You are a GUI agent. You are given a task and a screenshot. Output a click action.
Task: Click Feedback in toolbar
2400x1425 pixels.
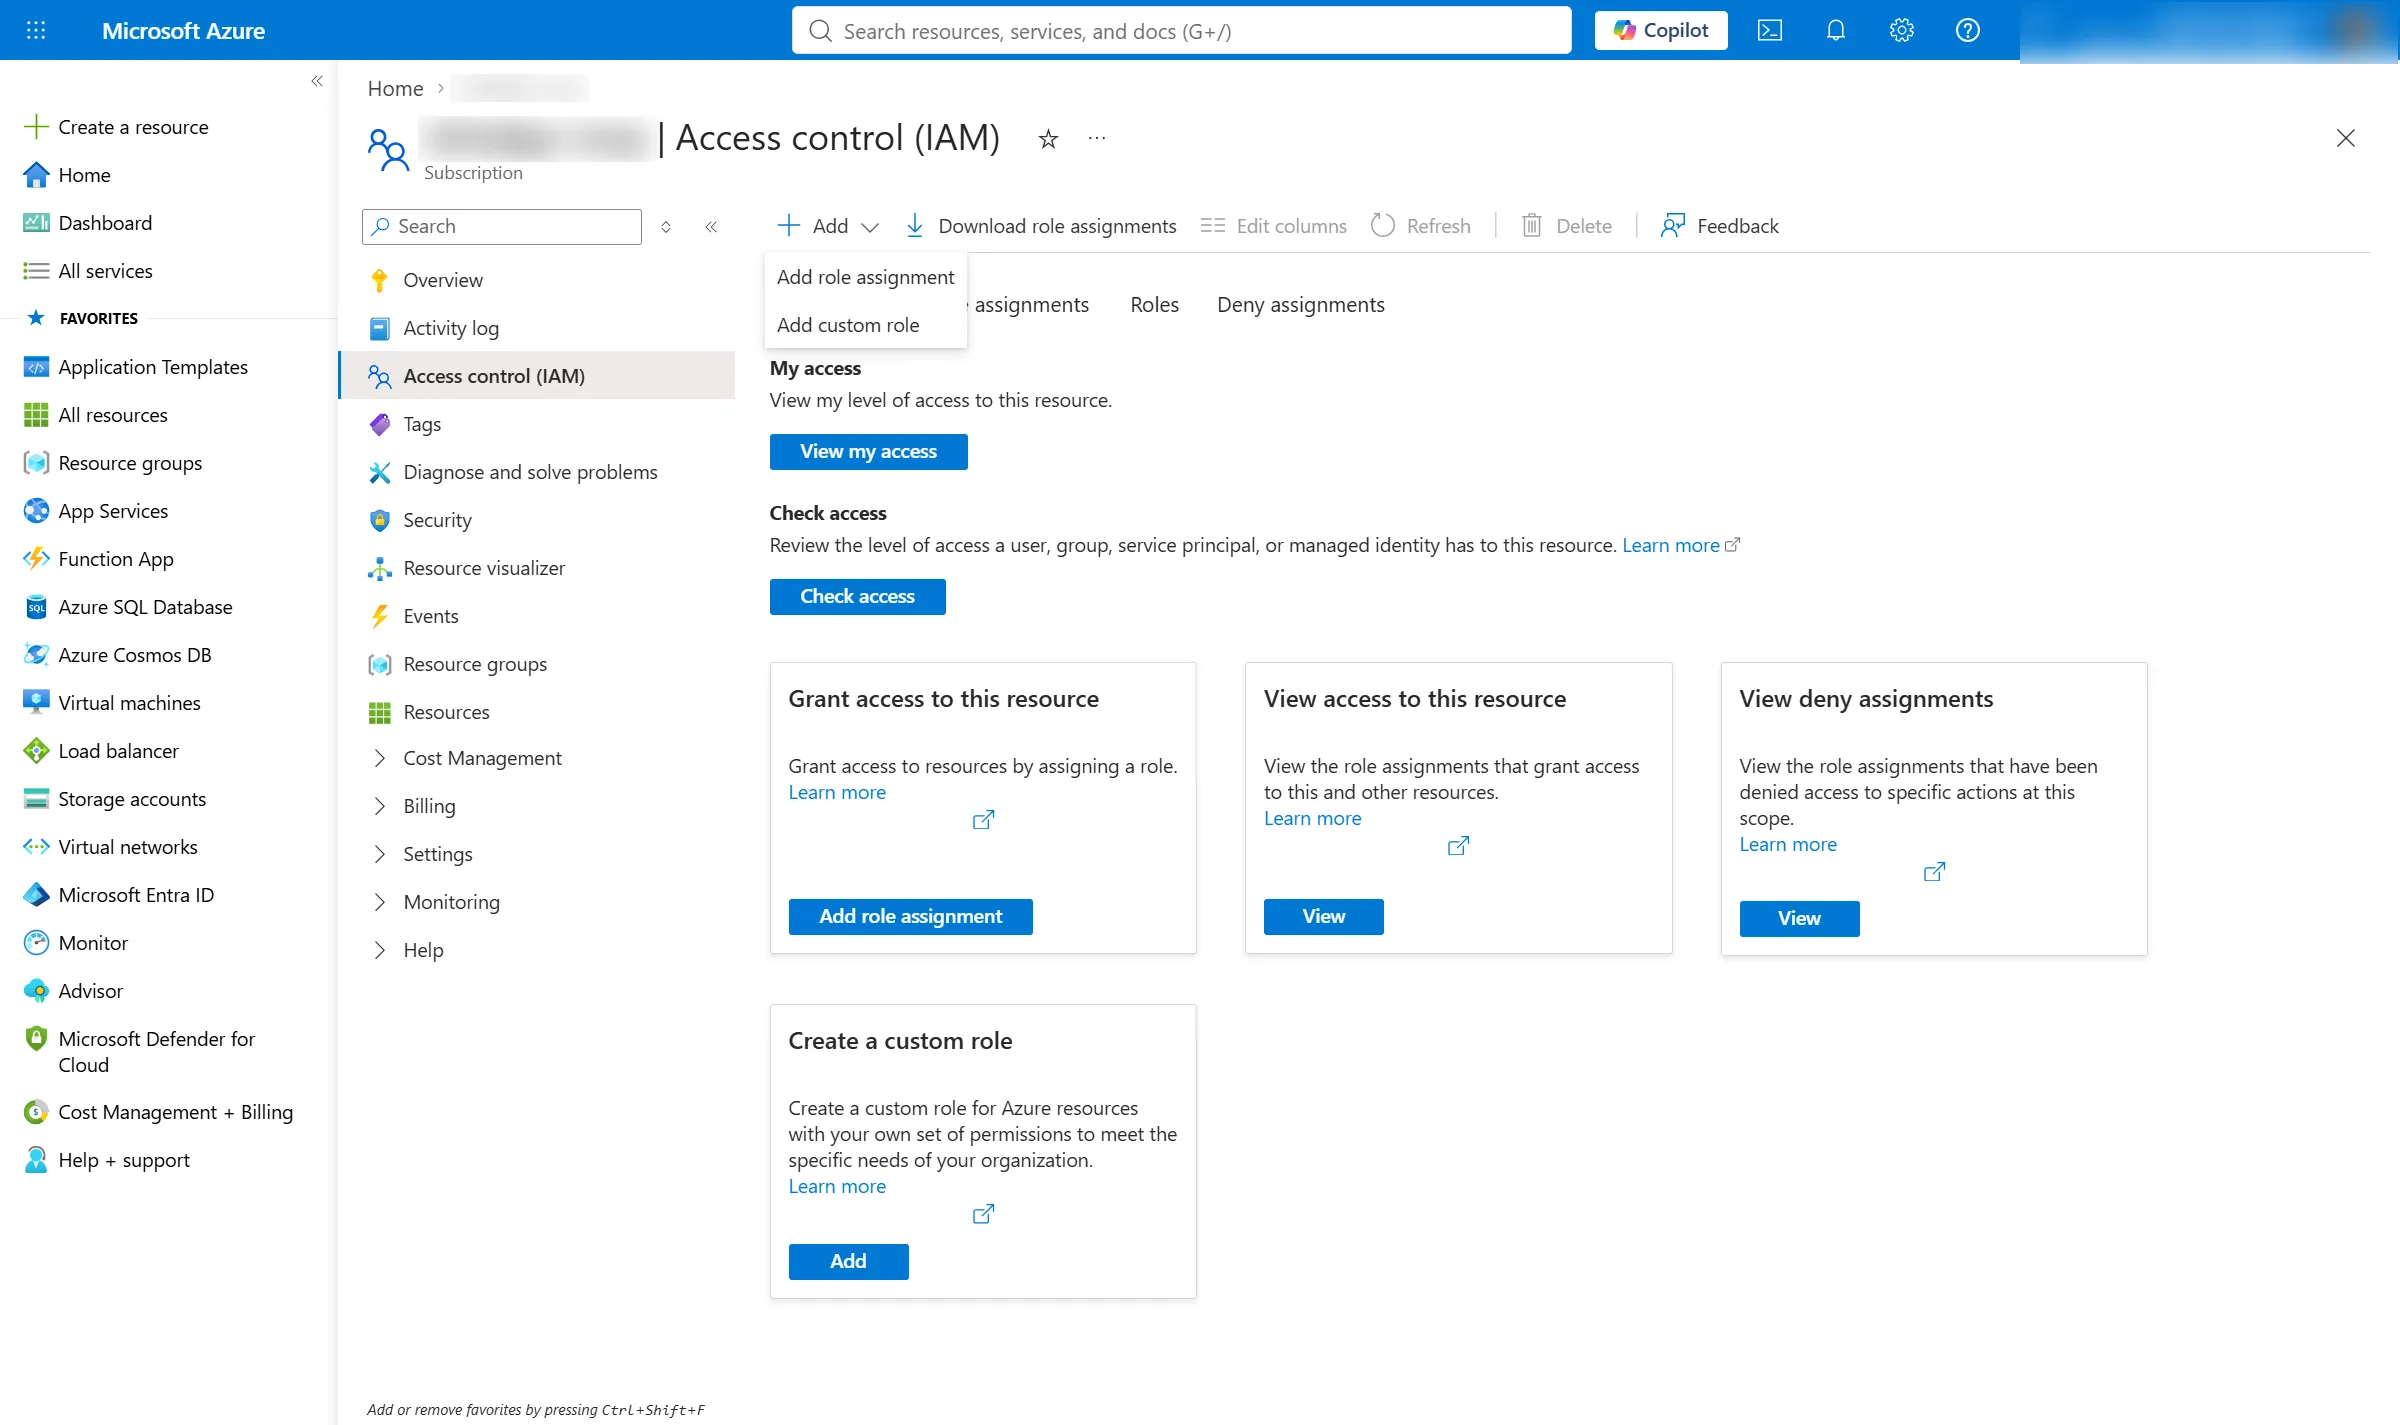tap(1720, 226)
